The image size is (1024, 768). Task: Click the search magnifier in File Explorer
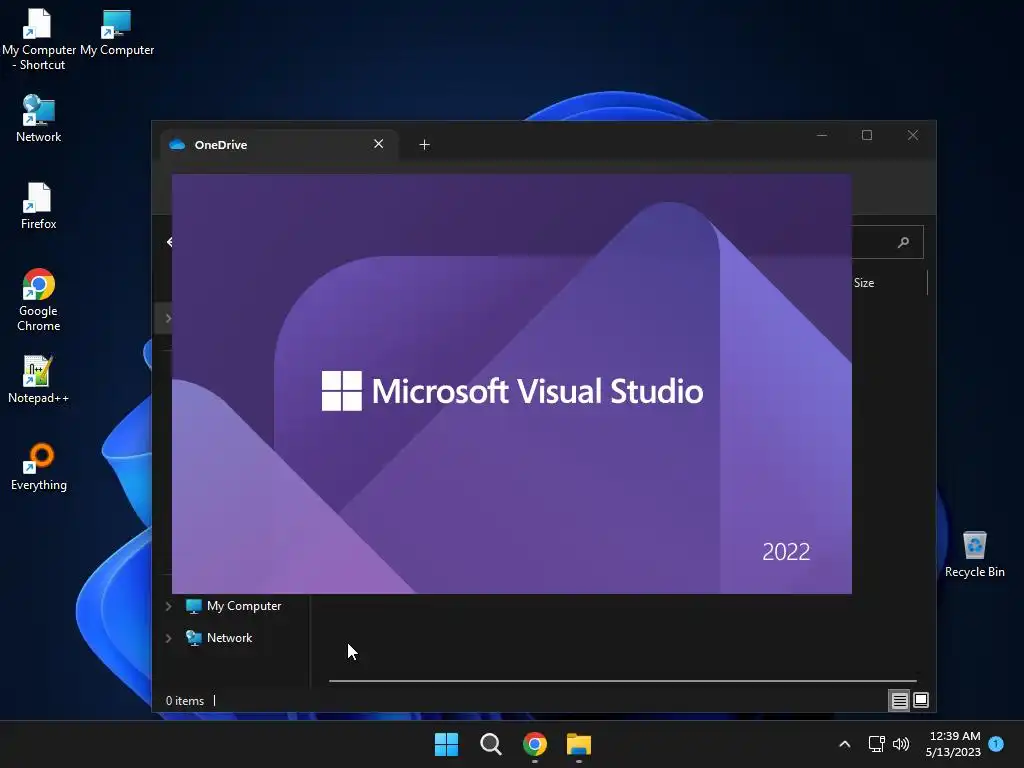(x=903, y=242)
